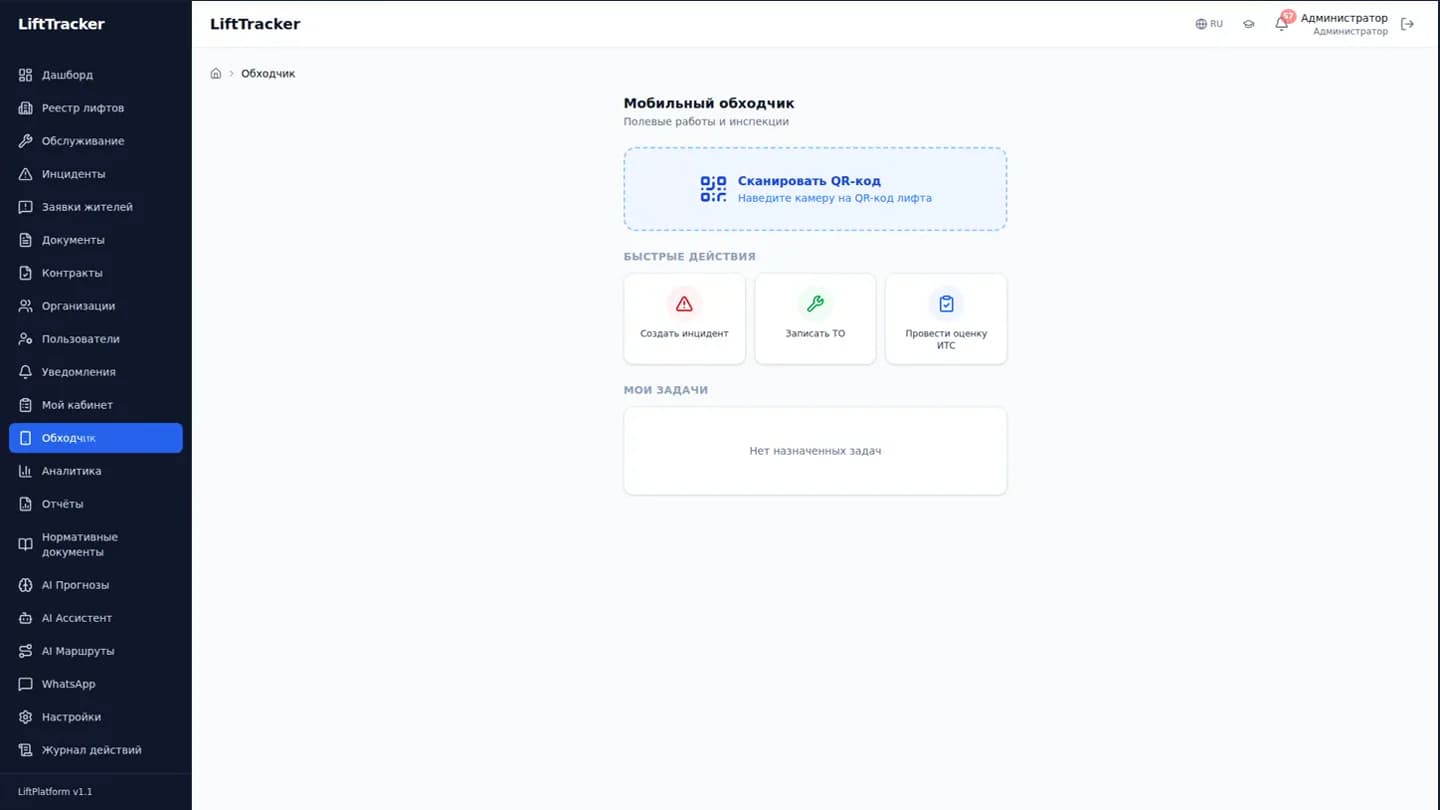Click the red warning triangle incident icon

[x=684, y=304]
